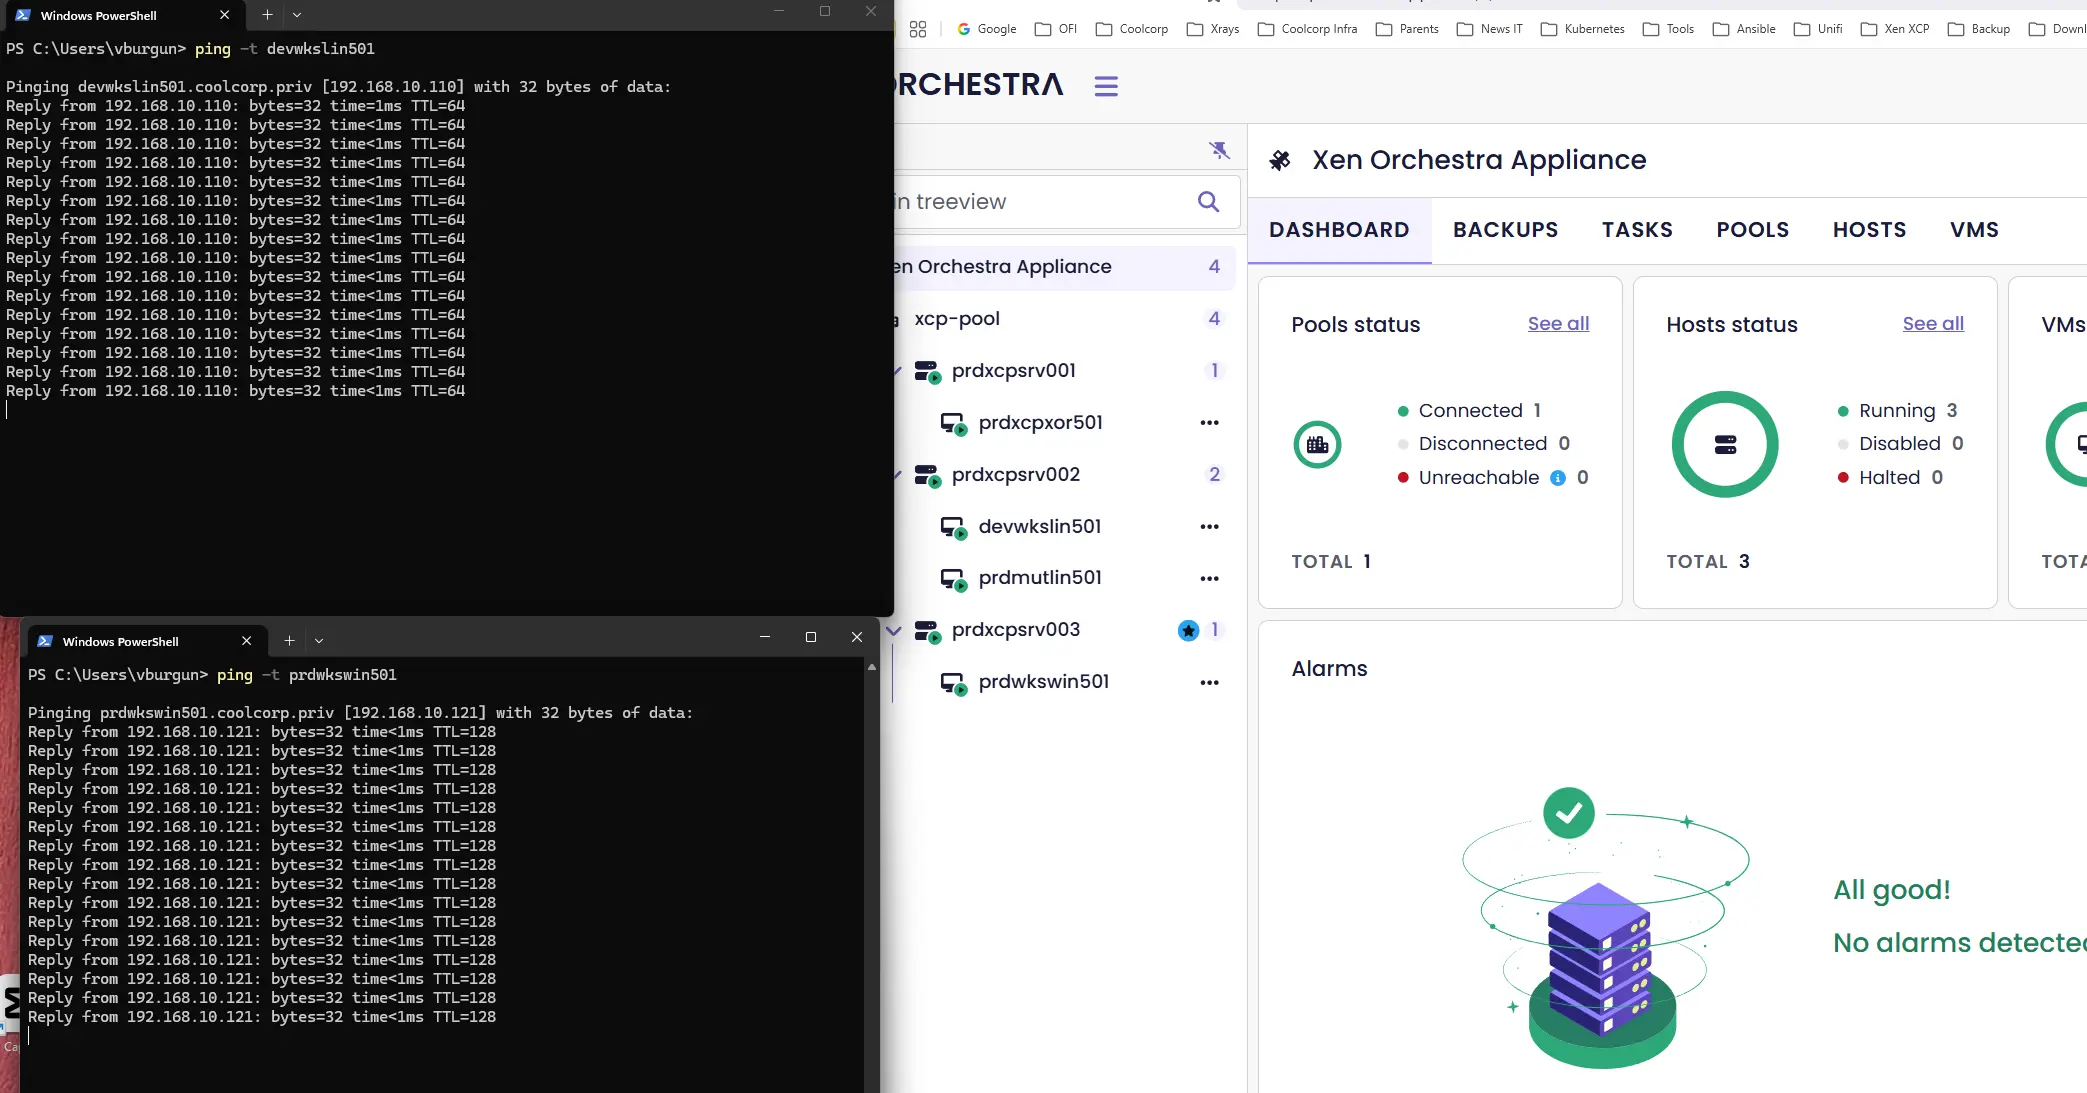
Task: Open the ellipsis menu for prdwkswin501
Action: pyautogui.click(x=1210, y=682)
